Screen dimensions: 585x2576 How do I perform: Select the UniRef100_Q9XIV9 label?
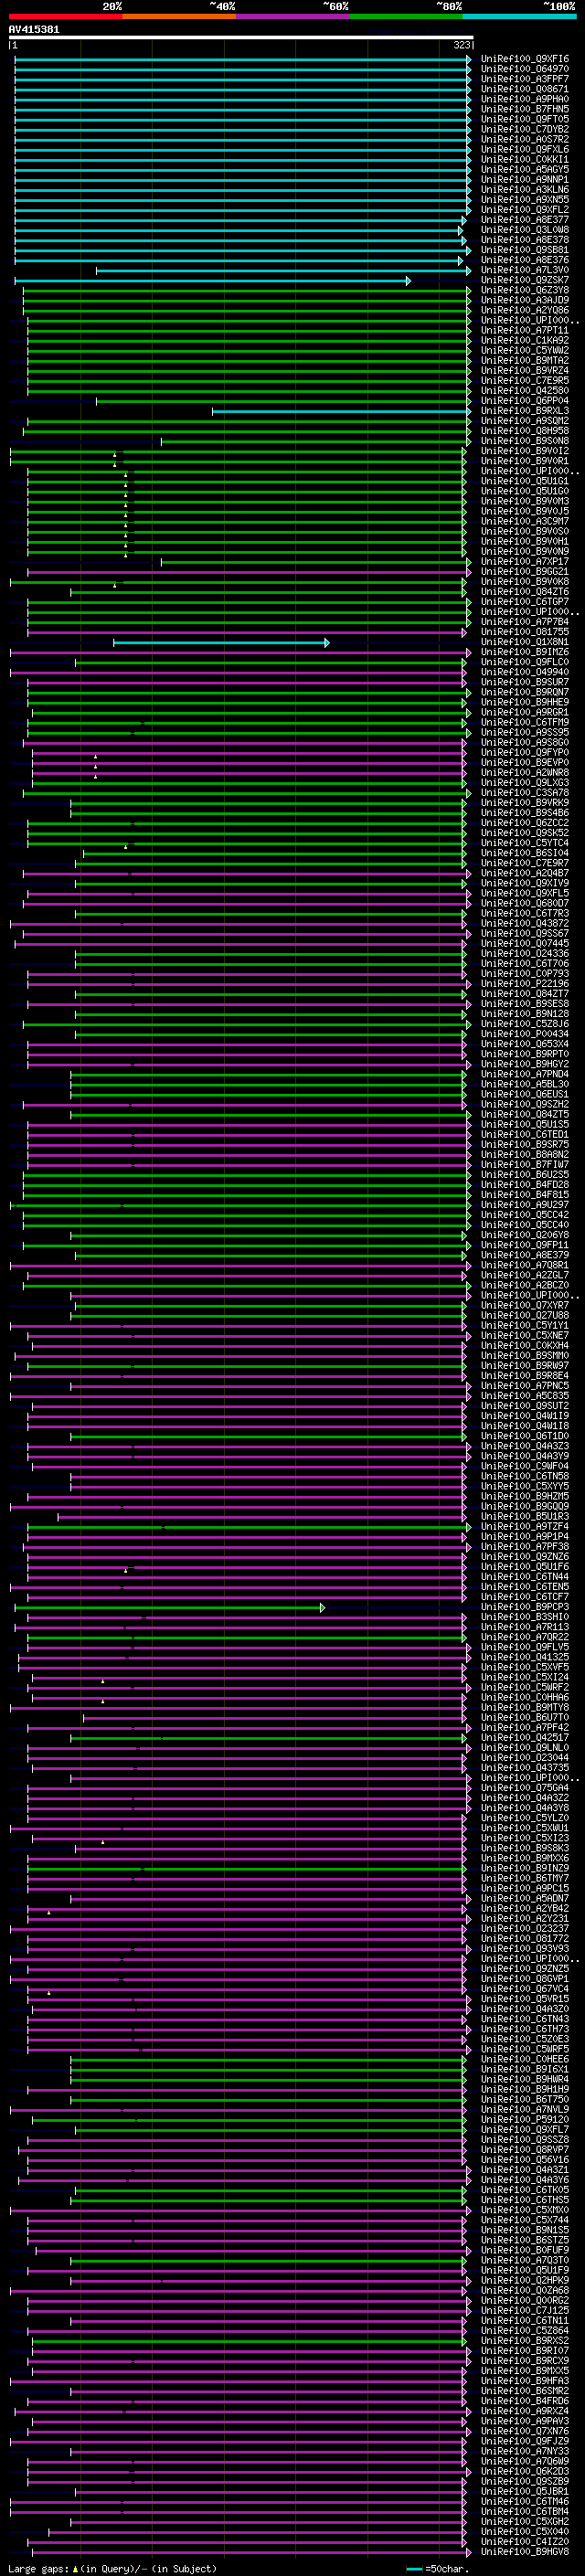(525, 883)
